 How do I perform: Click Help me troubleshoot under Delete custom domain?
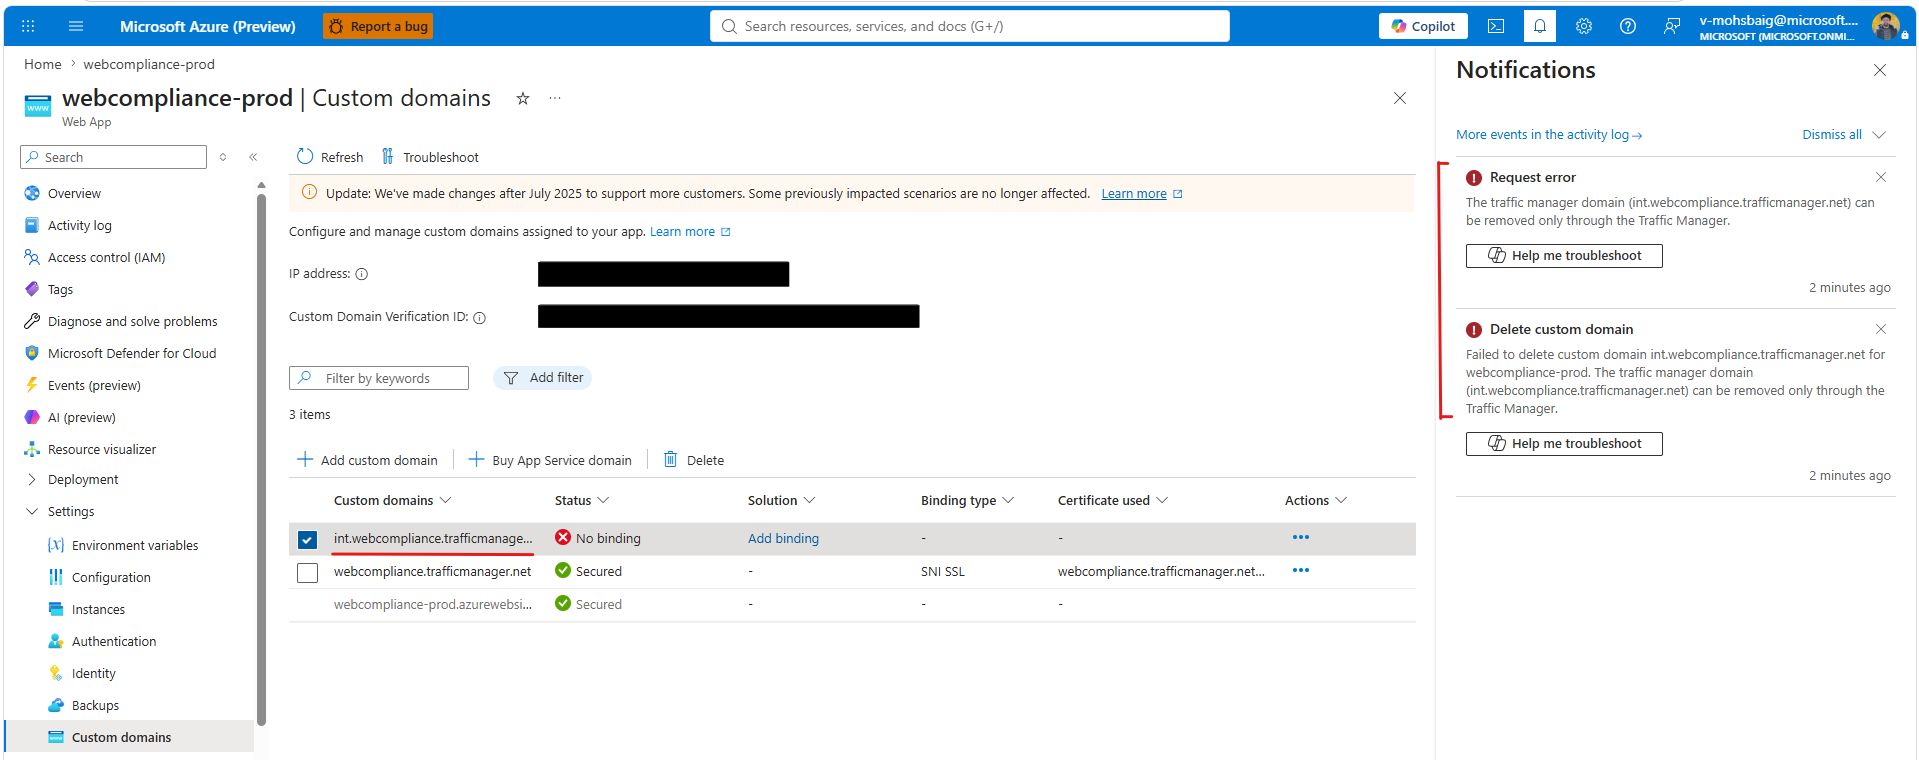pyautogui.click(x=1564, y=444)
